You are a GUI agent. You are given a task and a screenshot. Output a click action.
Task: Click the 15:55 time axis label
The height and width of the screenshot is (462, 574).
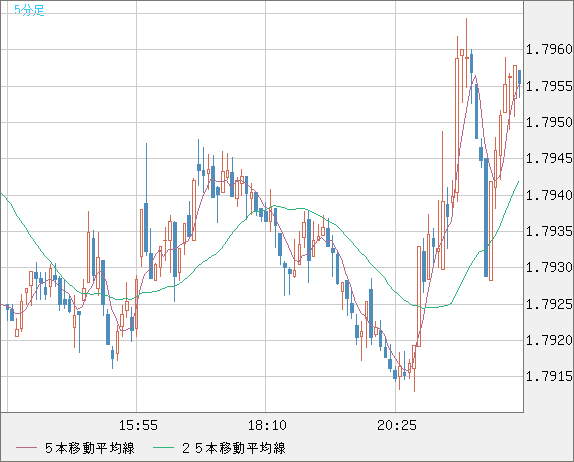138,425
